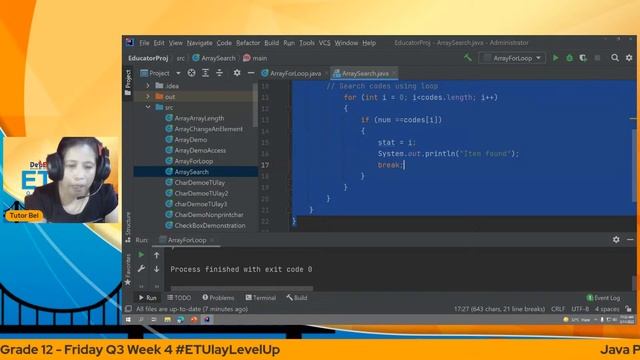Viewport: 640px width, 360px height.
Task: Select ArrayChangeAnElement in project tree
Action: coord(209,129)
